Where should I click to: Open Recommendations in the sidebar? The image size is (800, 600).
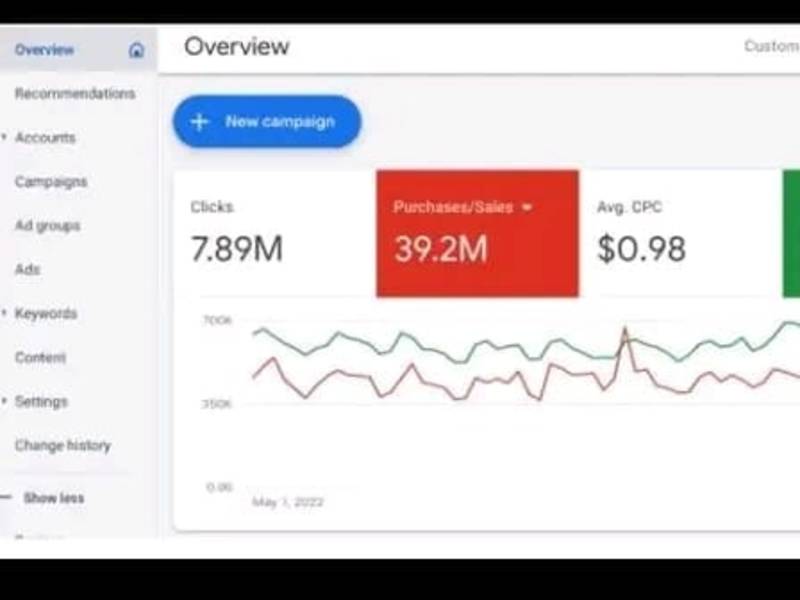click(x=75, y=93)
